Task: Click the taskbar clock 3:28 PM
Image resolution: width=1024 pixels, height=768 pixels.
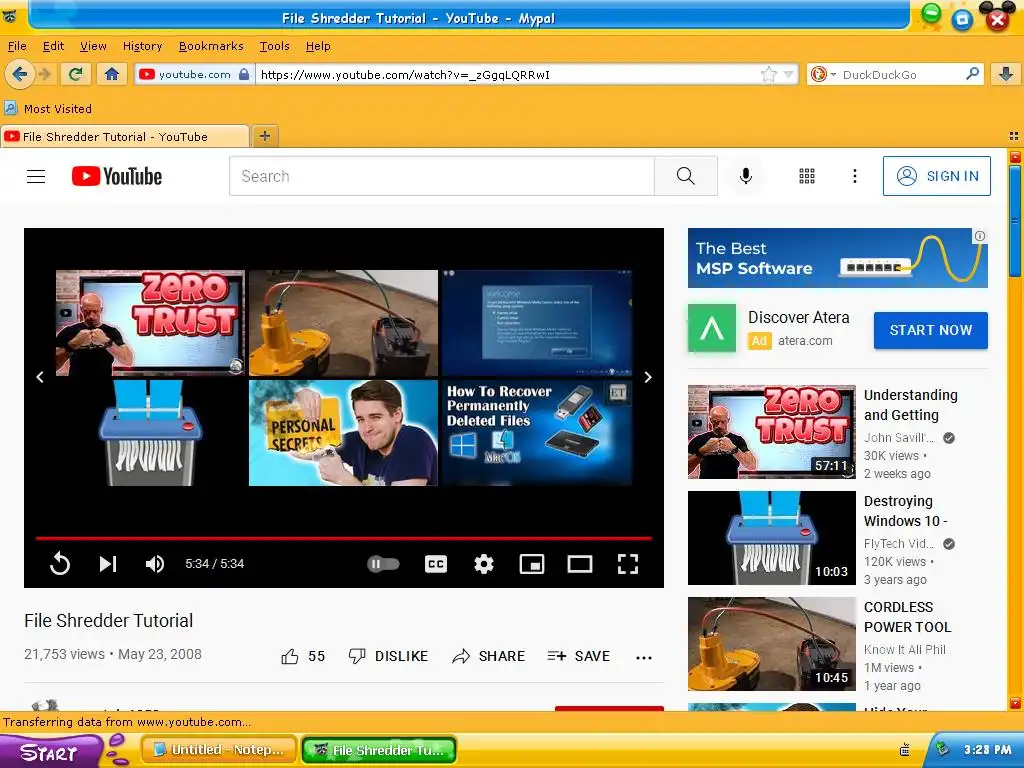Action: point(987,750)
